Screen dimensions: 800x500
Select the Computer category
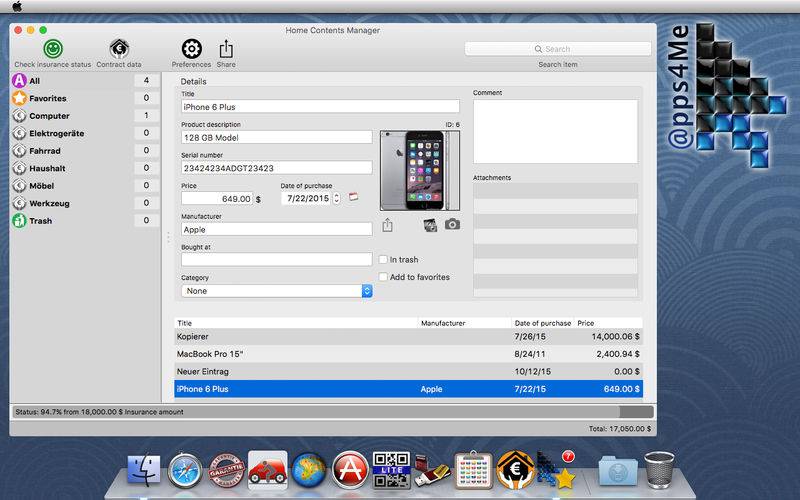tap(85, 116)
